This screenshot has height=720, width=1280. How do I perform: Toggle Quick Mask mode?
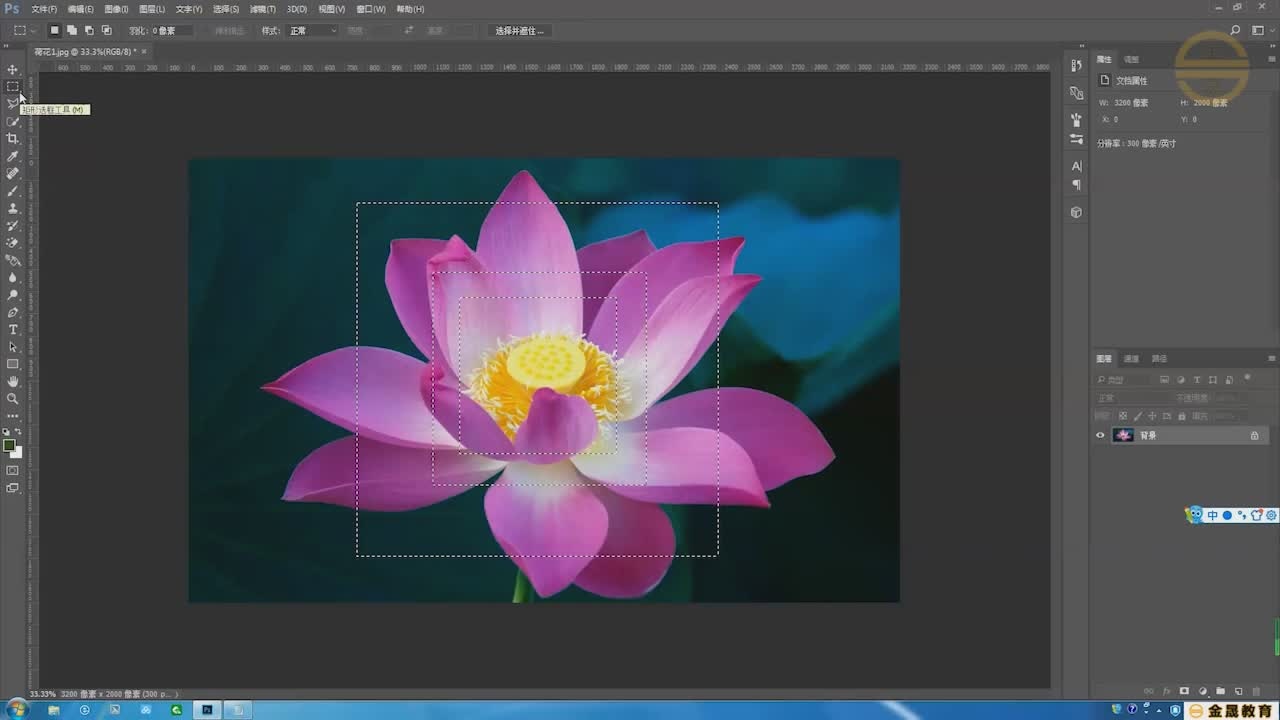(13, 470)
